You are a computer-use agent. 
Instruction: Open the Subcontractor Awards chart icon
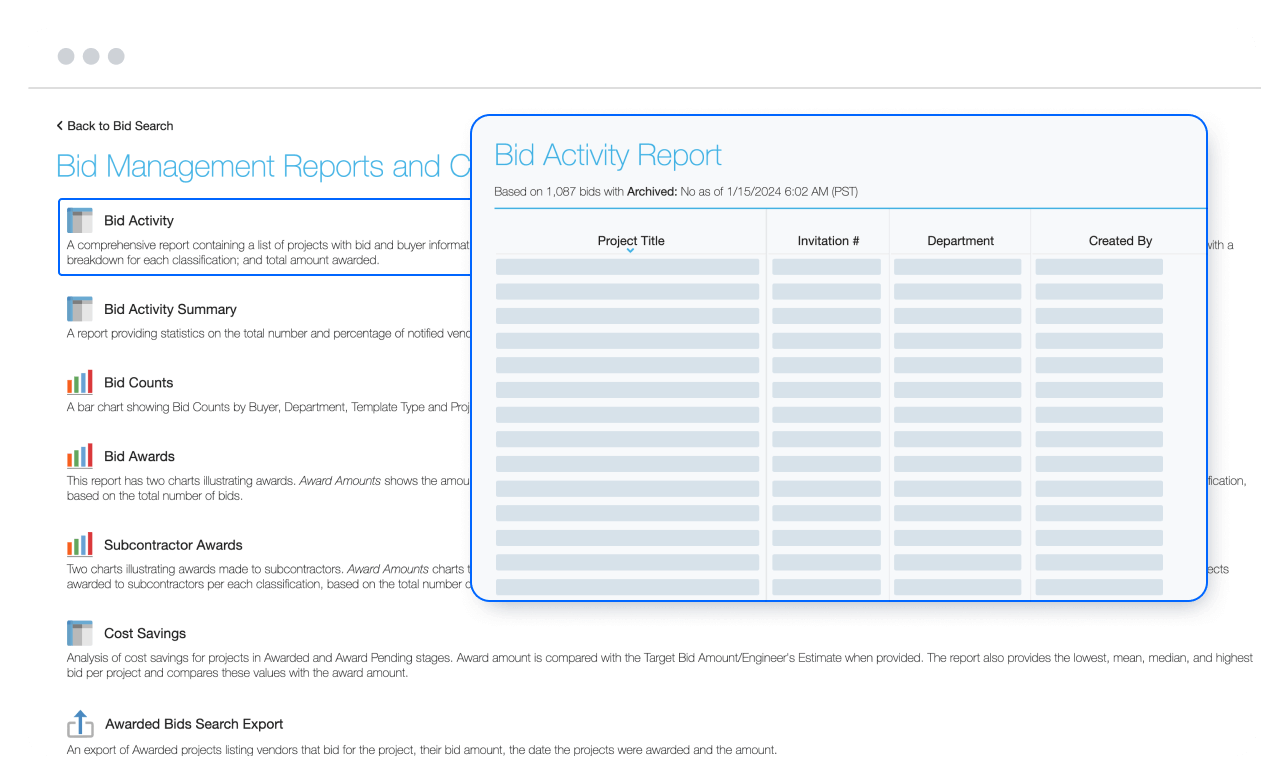79,543
